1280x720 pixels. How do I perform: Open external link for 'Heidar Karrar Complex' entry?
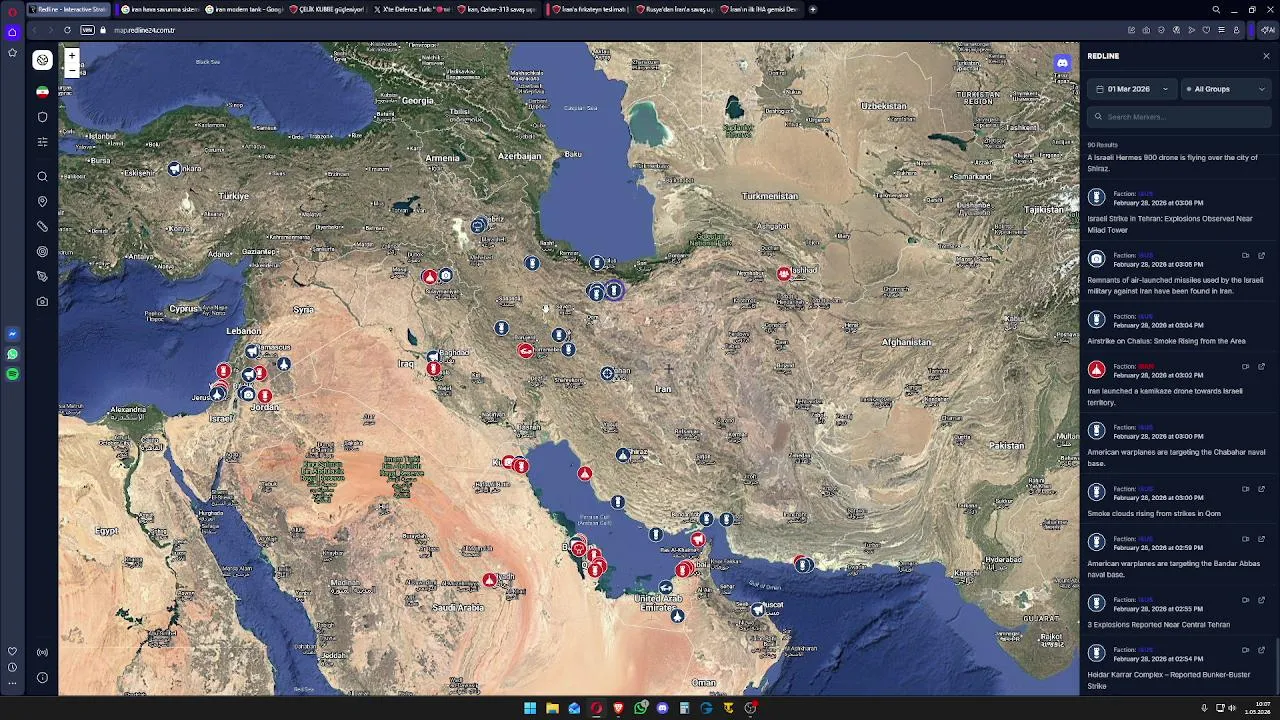tap(1261, 650)
